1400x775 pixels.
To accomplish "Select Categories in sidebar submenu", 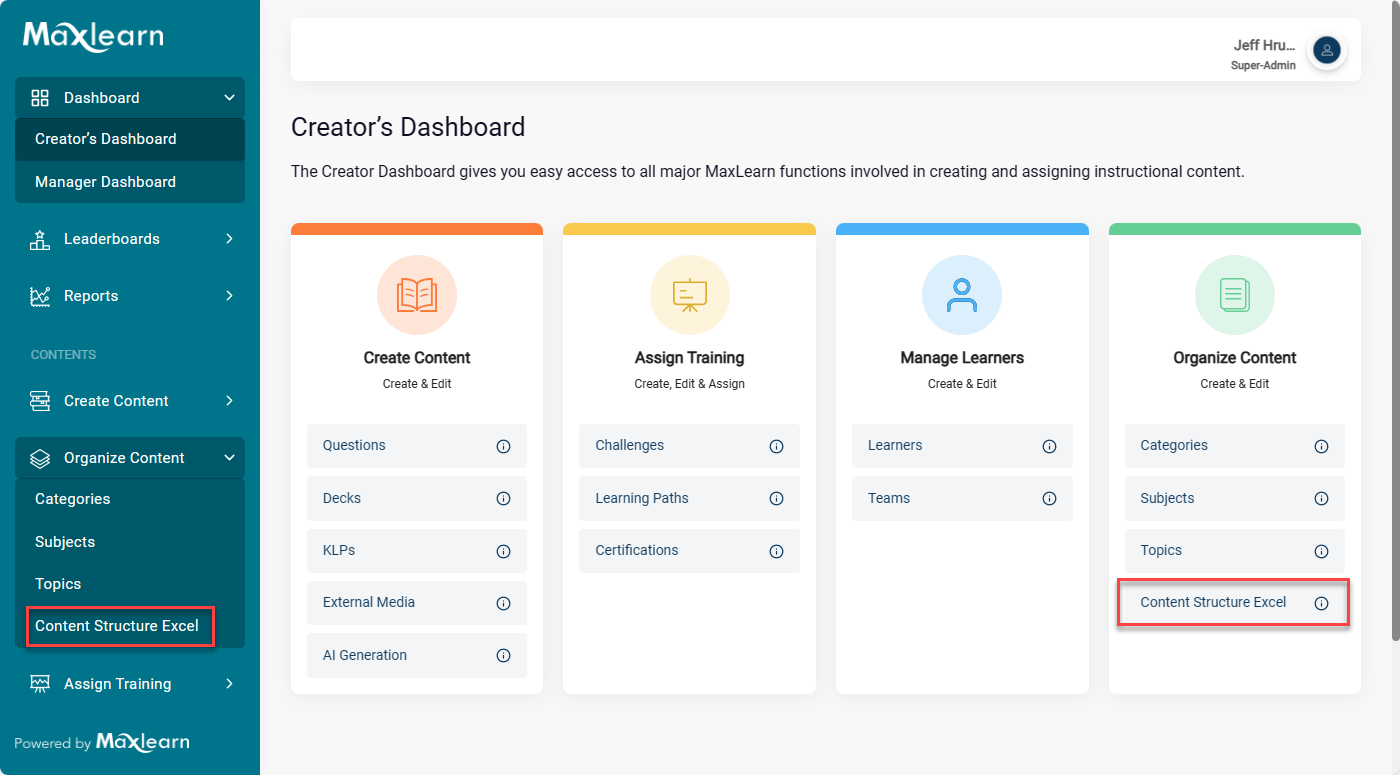I will click(130, 499).
